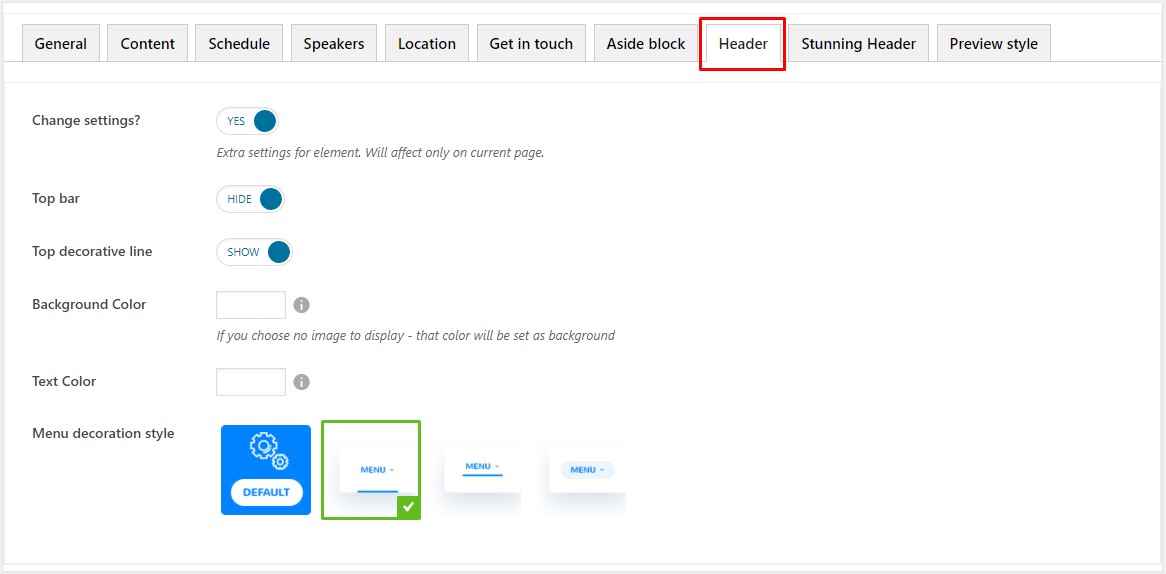
Task: Choose the selected underline menu decoration style
Action: pyautogui.click(x=371, y=470)
